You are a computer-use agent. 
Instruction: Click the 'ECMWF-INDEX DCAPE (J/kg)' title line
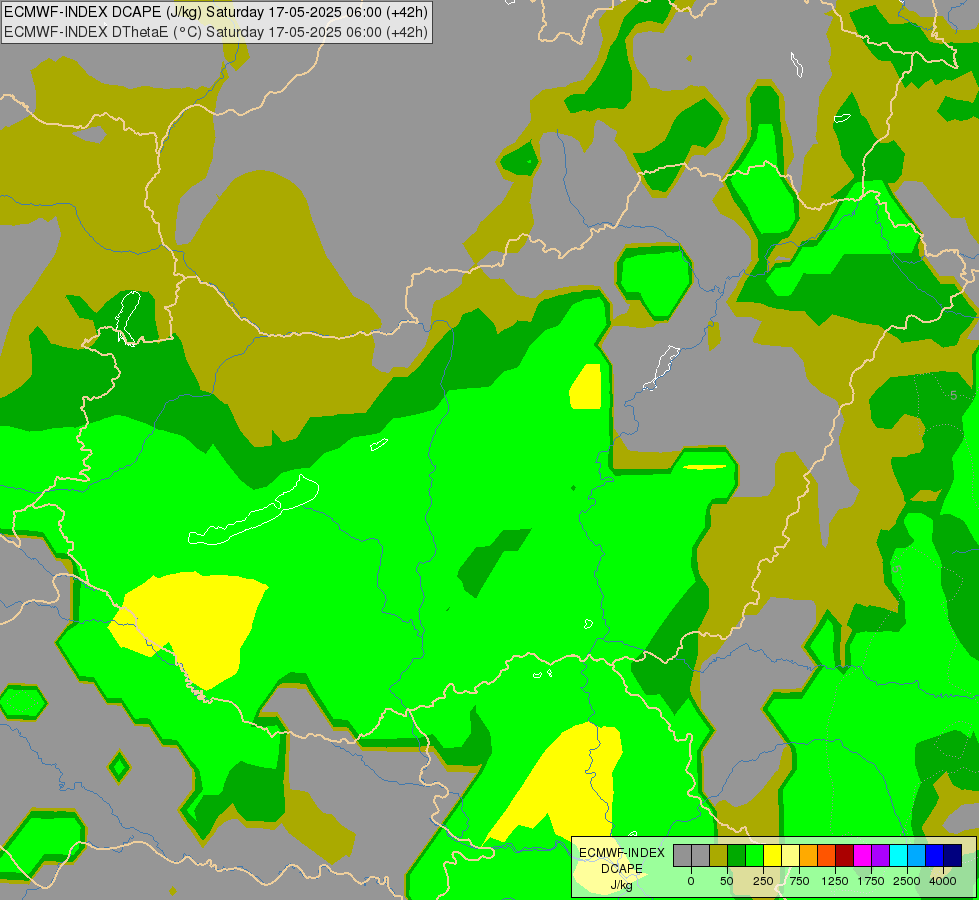pos(216,12)
